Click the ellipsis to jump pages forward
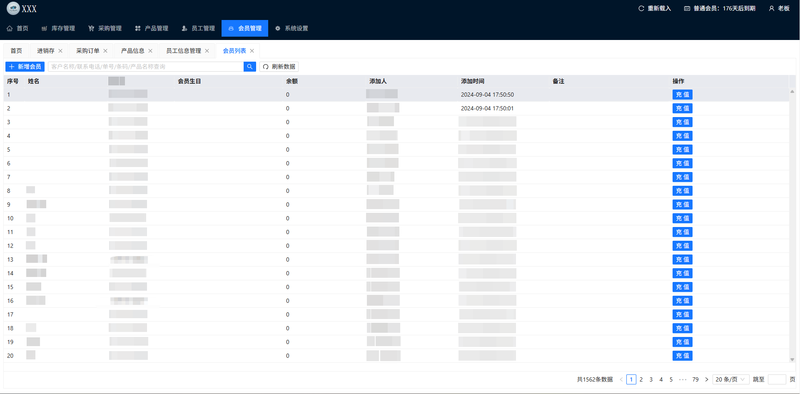800x394 pixels. [x=683, y=379]
